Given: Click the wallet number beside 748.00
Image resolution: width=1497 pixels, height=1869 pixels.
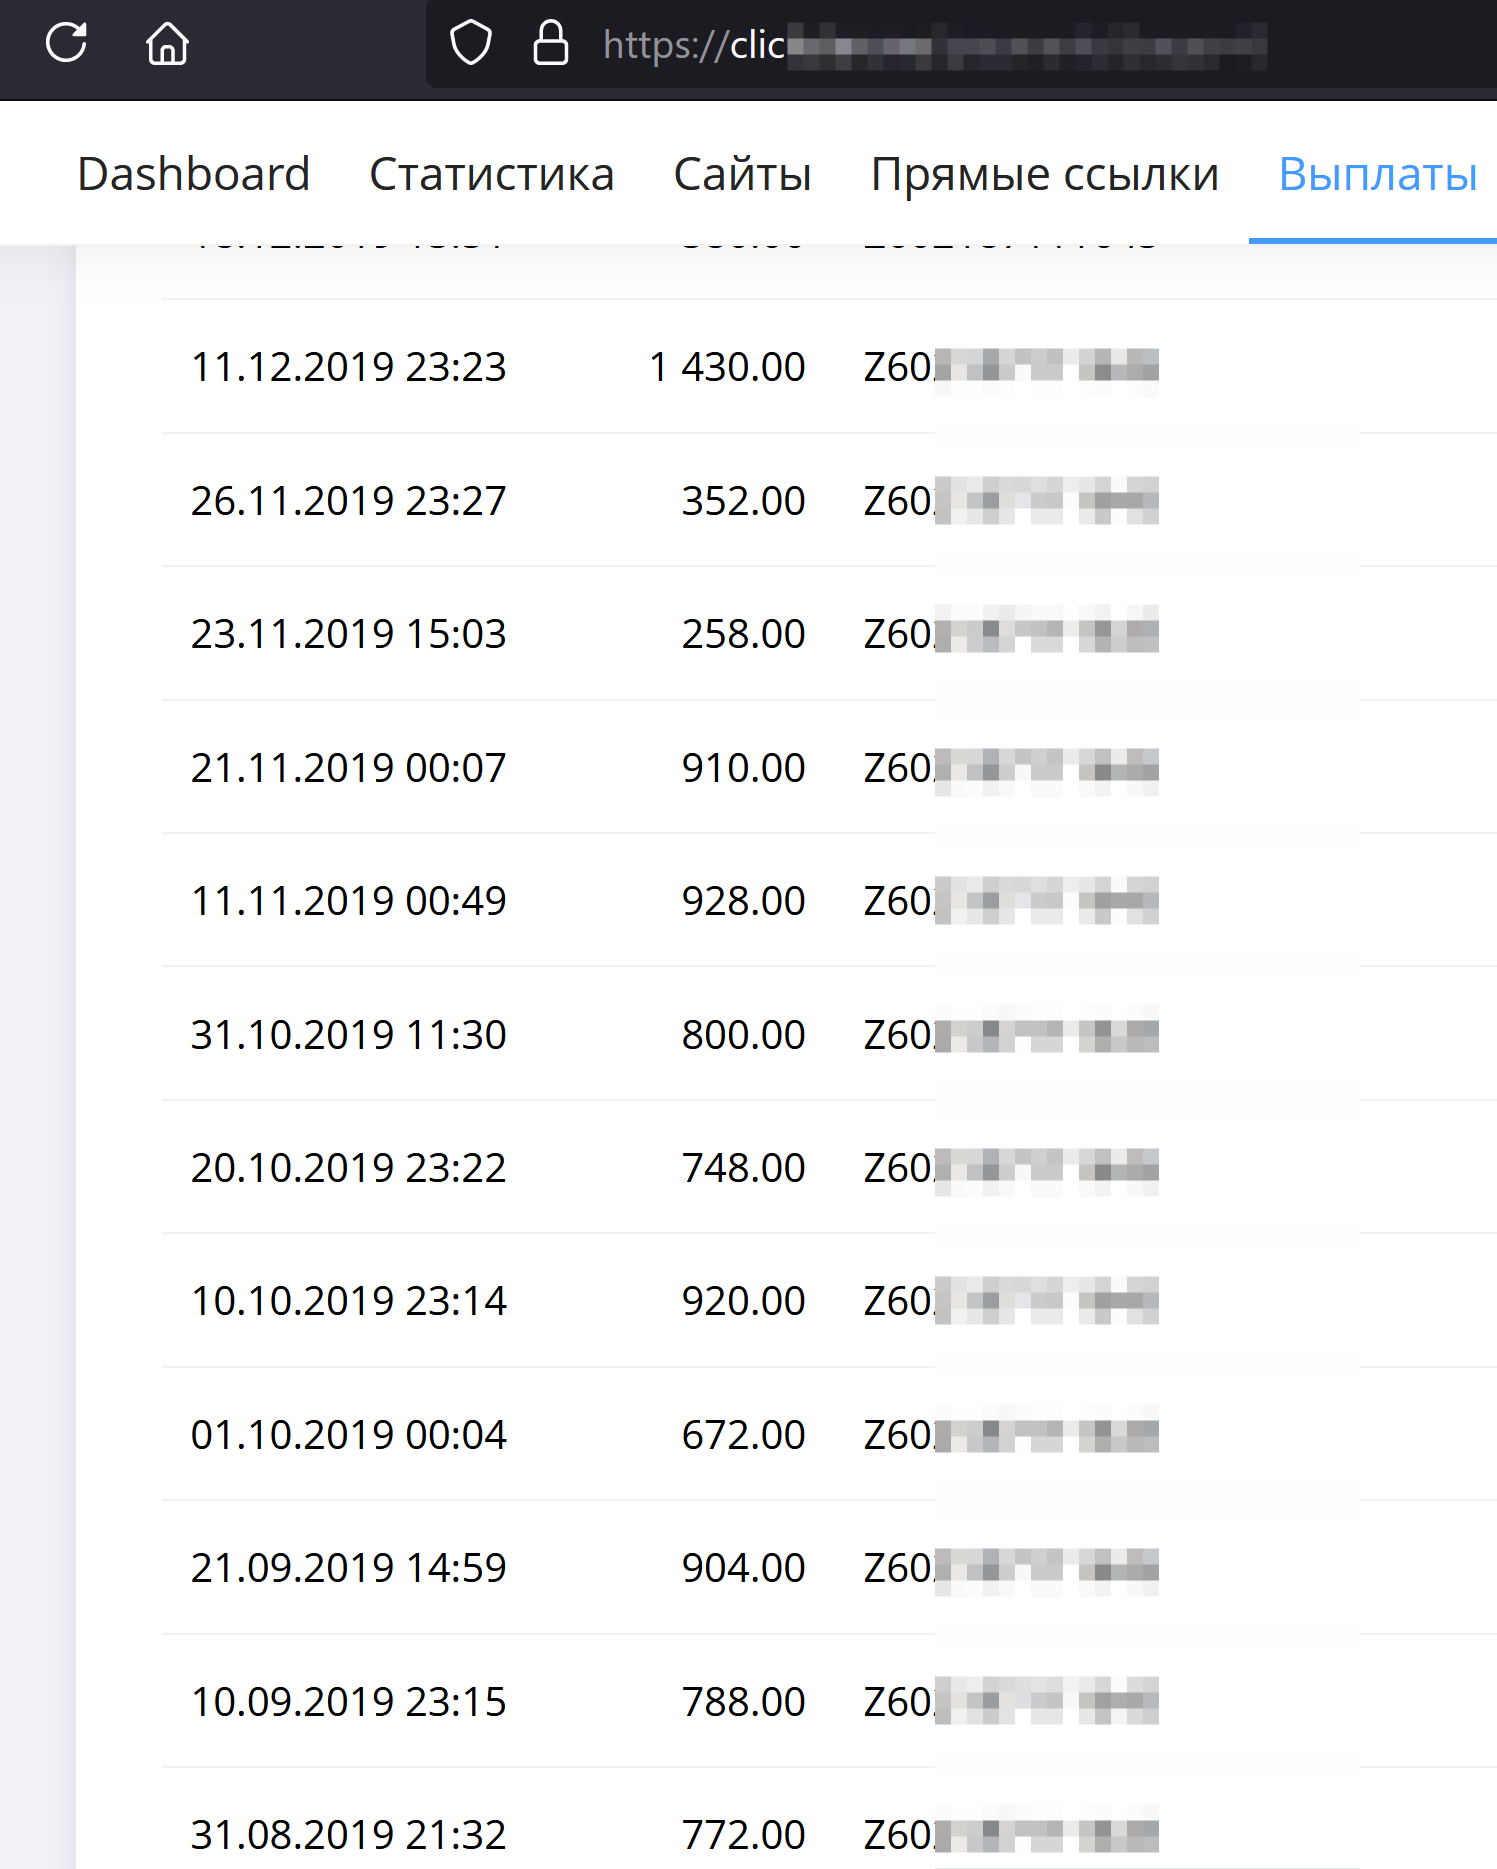Looking at the screenshot, I should pyautogui.click(x=1011, y=1168).
